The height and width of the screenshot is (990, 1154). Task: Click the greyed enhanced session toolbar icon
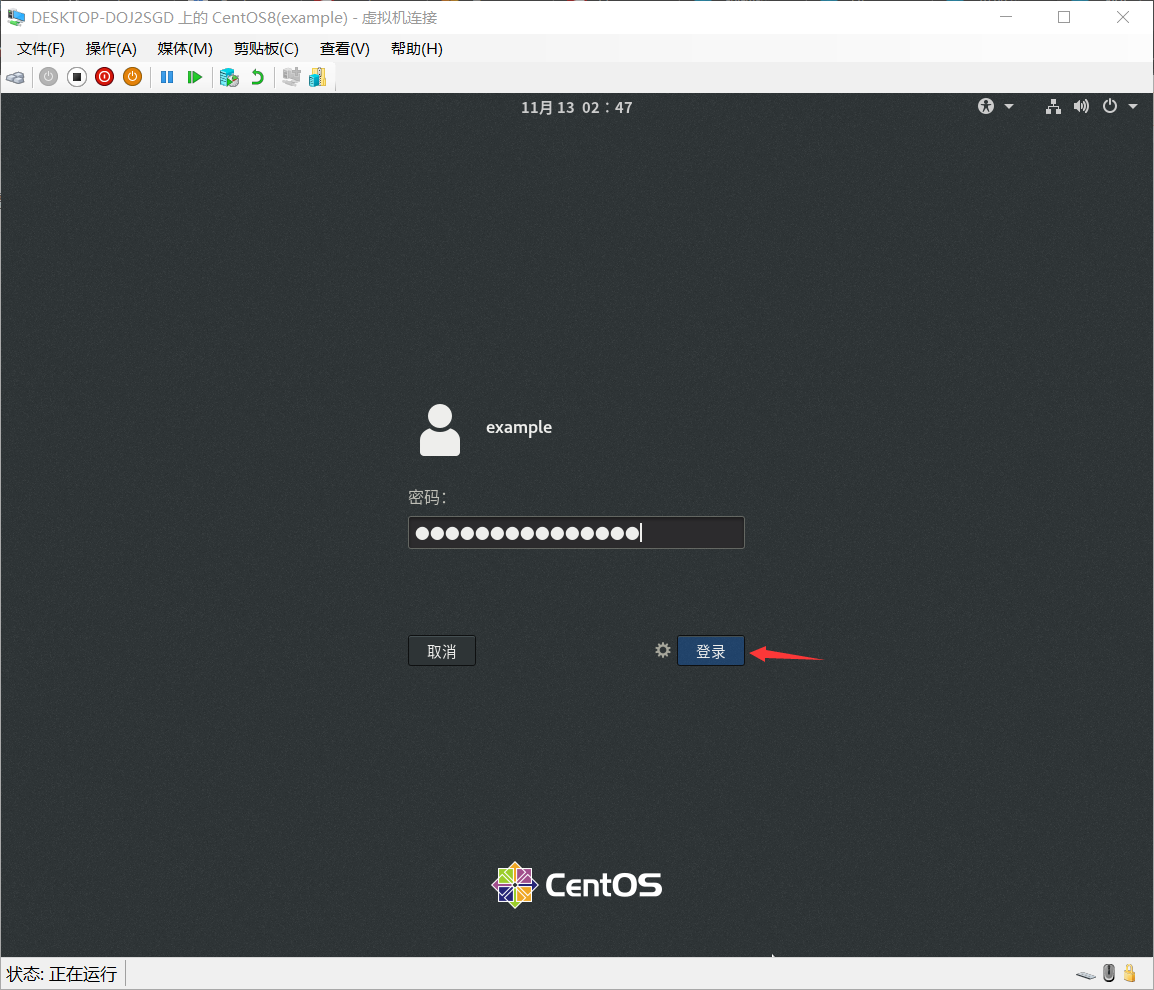(291, 77)
